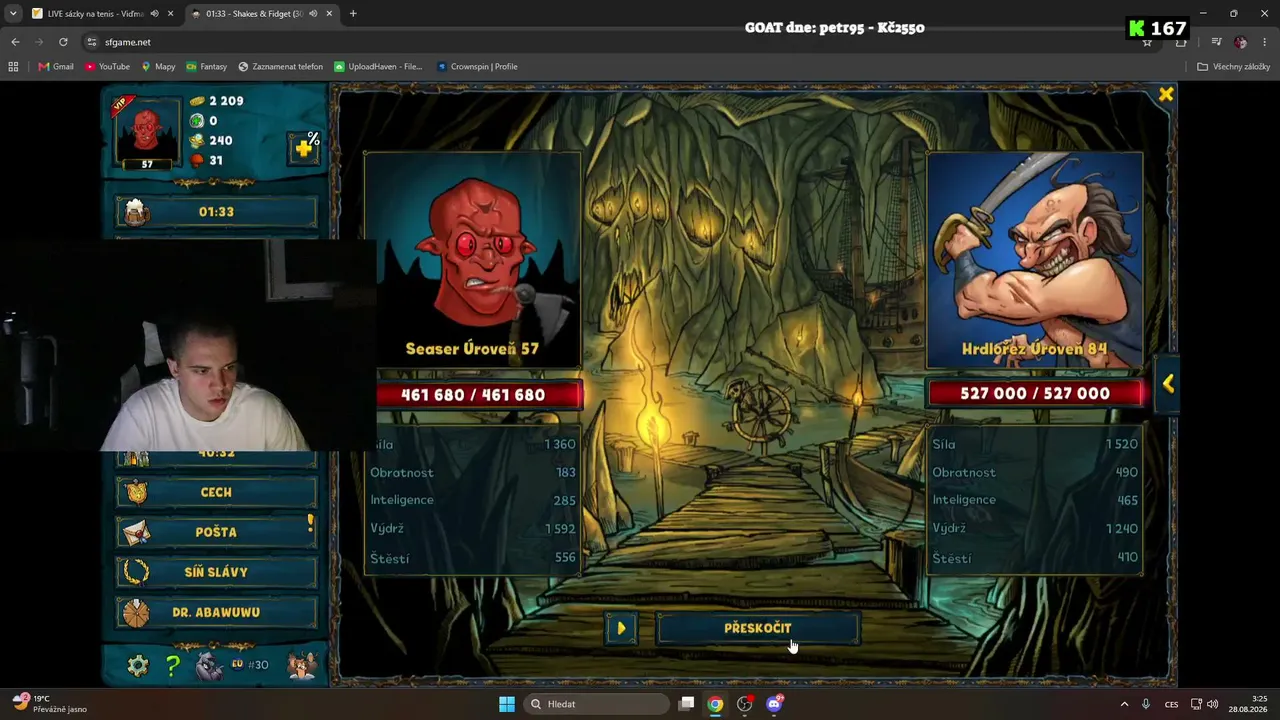Open the tab search dropdown in Chrome

(x=13, y=14)
